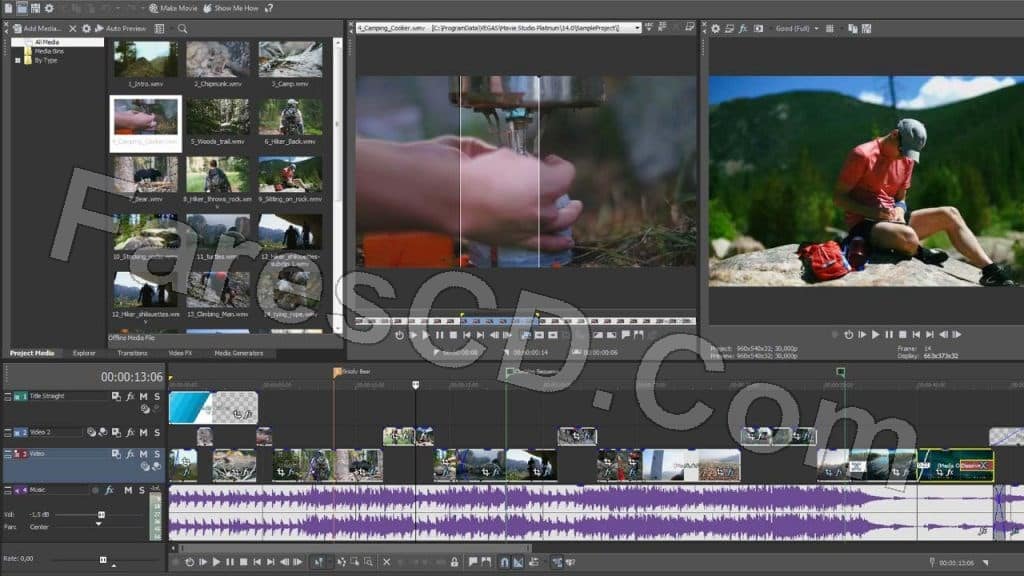Stop playback in the timeline transport bar
Viewport: 1024px width, 576px height.
244,562
